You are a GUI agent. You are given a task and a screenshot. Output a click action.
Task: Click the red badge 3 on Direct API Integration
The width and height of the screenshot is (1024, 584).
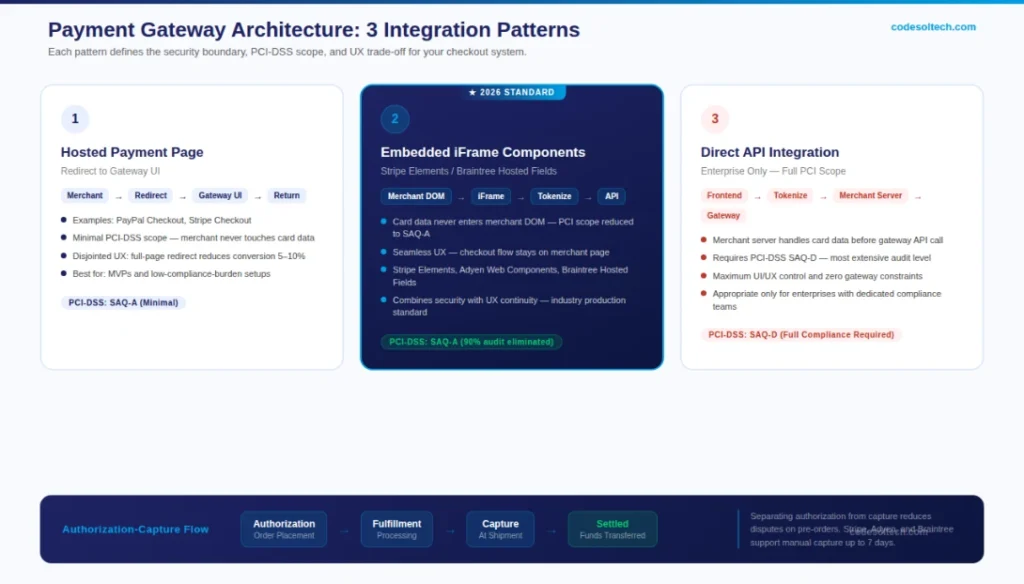[x=715, y=118]
